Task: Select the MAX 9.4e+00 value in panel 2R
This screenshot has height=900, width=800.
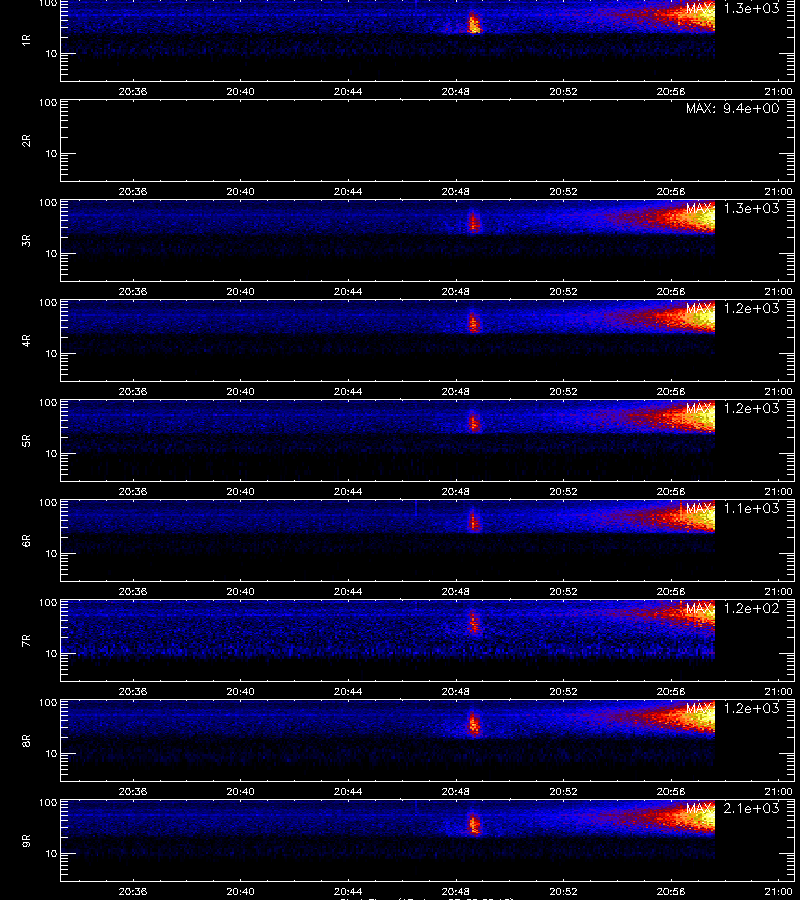Action: click(732, 108)
